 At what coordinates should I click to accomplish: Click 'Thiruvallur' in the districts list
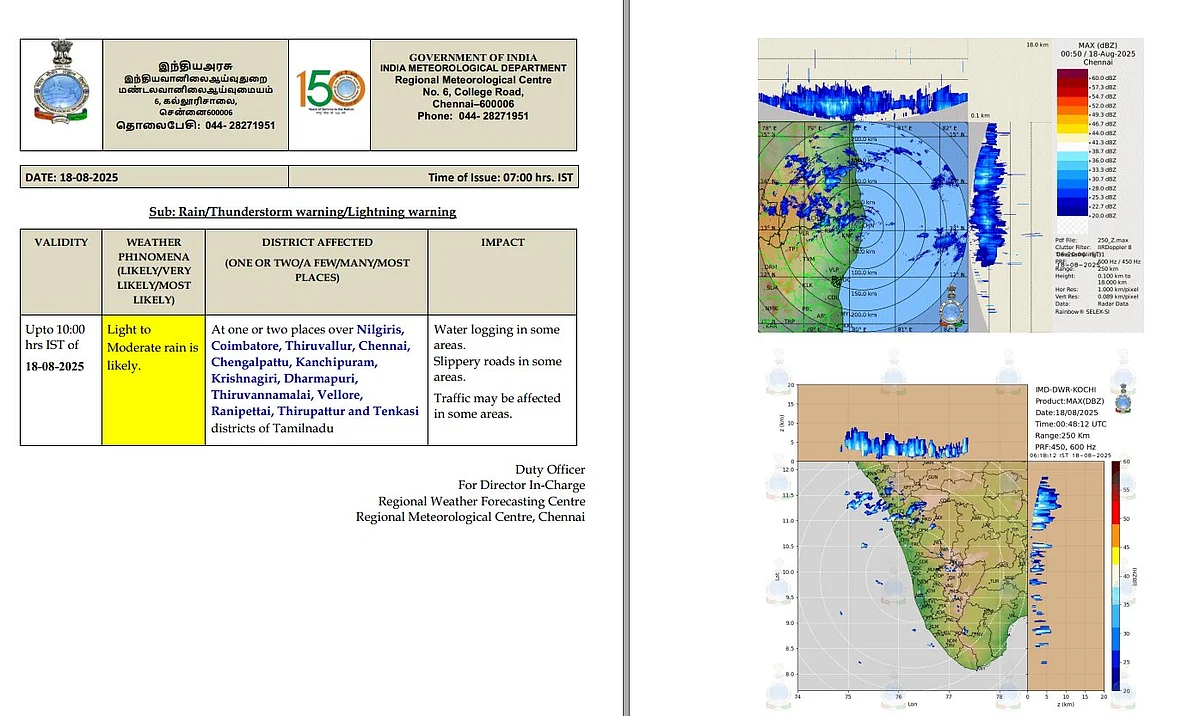317,346
